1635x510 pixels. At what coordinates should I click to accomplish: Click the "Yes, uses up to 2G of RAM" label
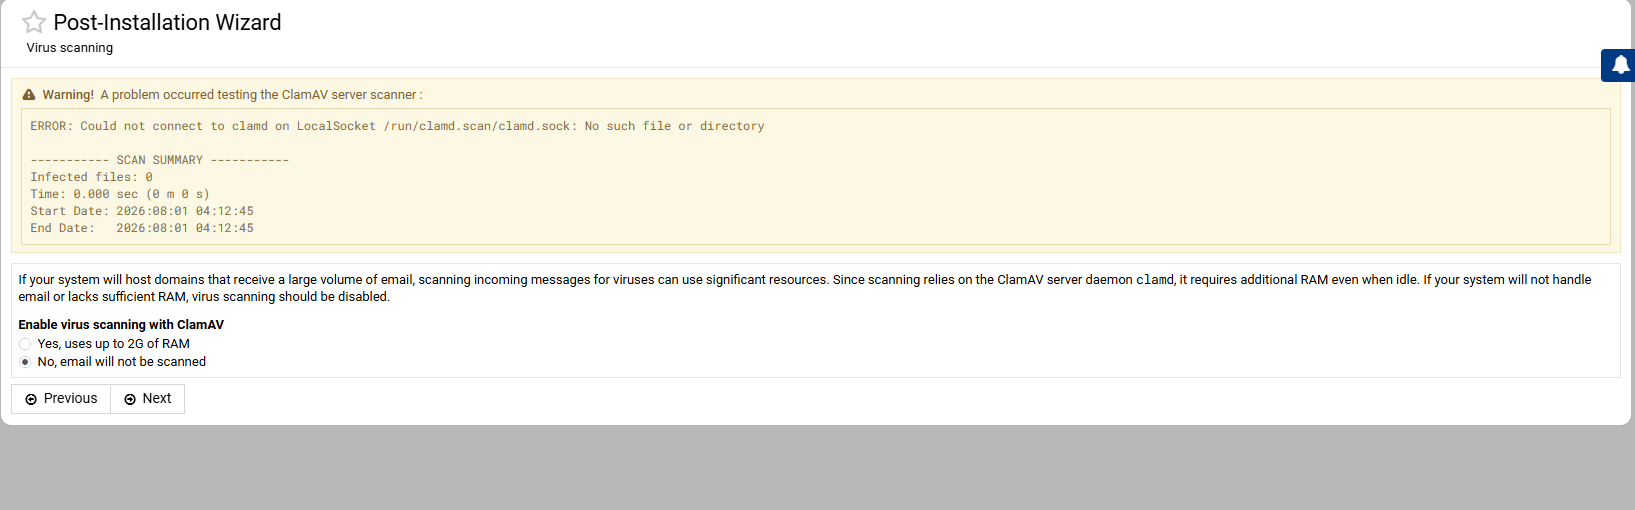(113, 344)
